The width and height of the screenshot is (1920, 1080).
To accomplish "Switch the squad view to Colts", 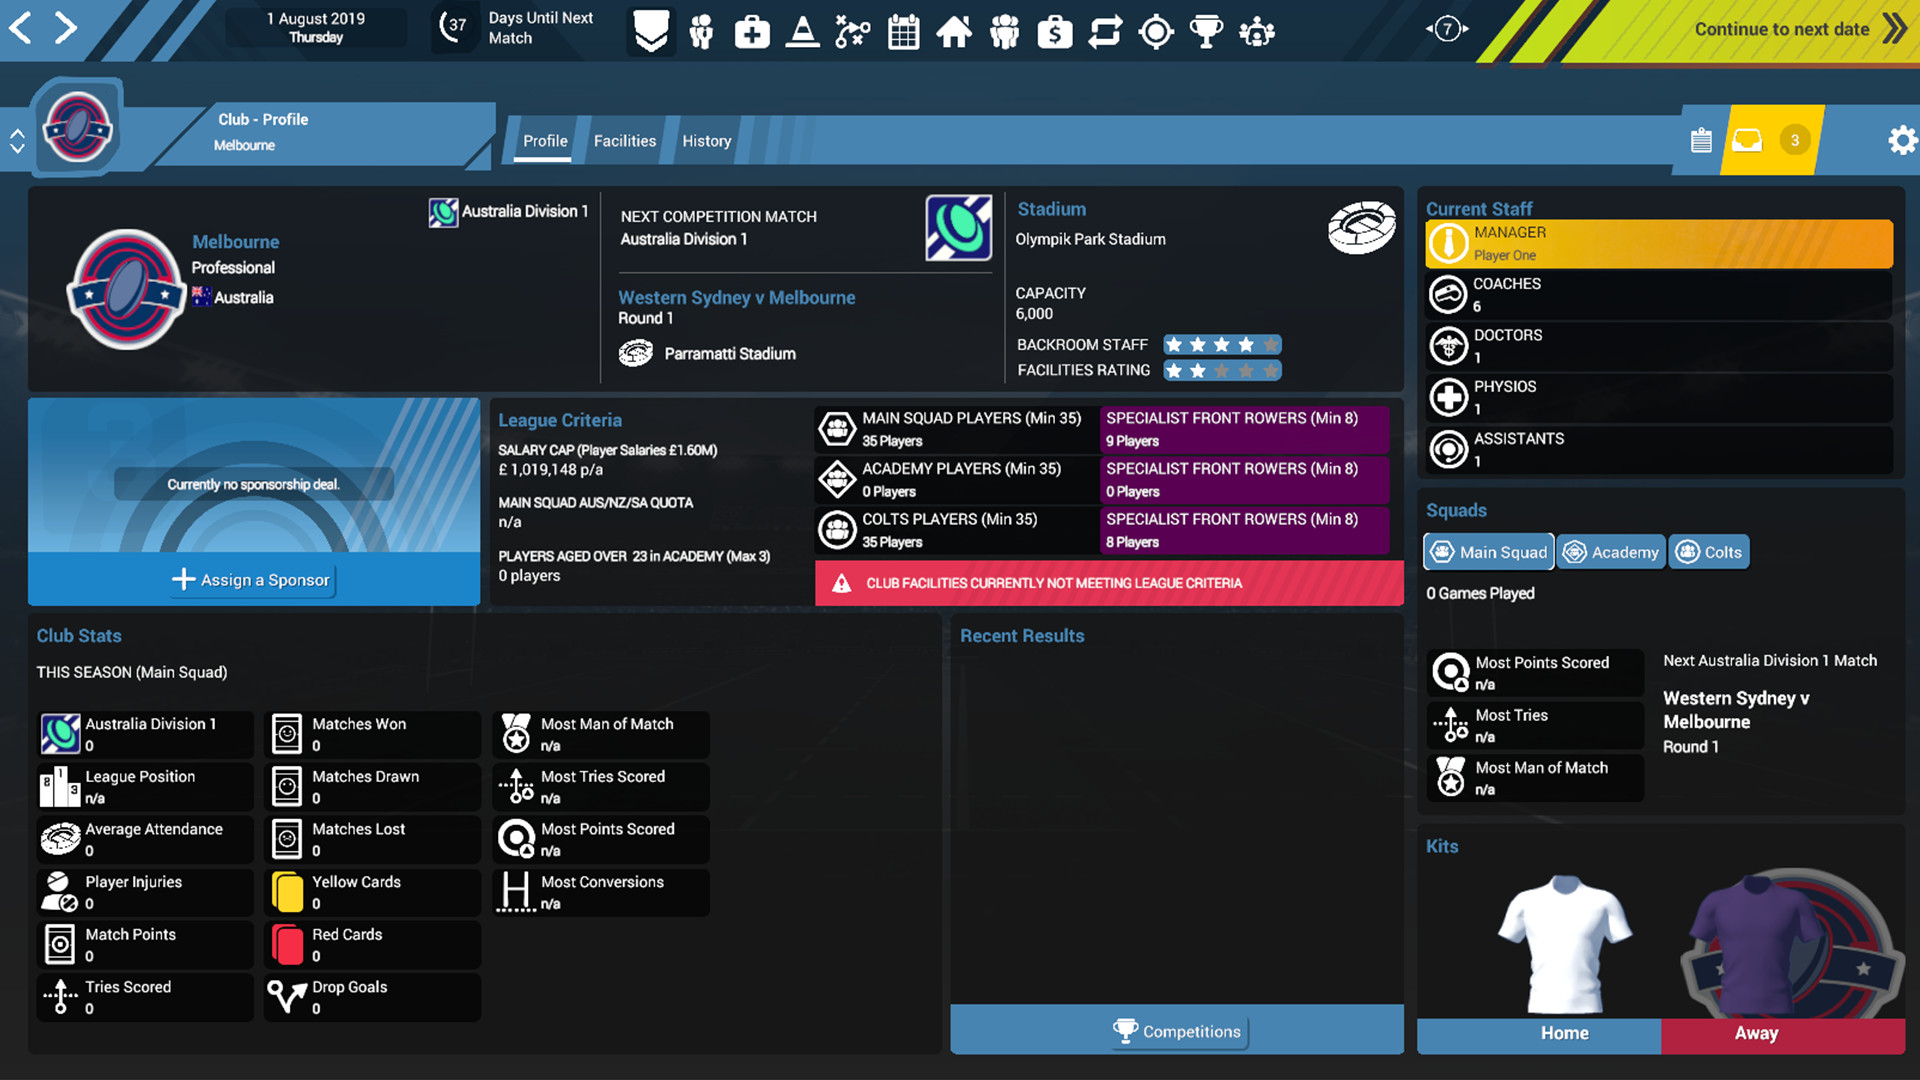I will coord(1709,551).
